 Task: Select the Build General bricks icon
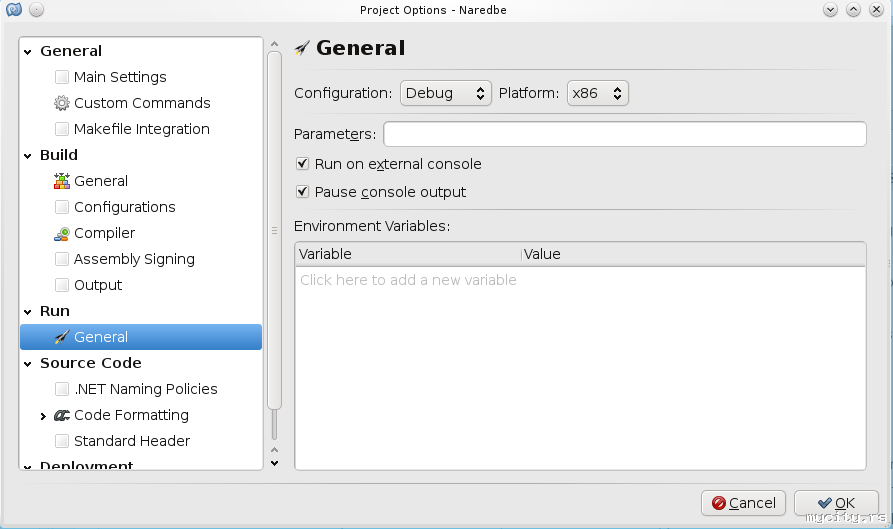click(x=62, y=181)
